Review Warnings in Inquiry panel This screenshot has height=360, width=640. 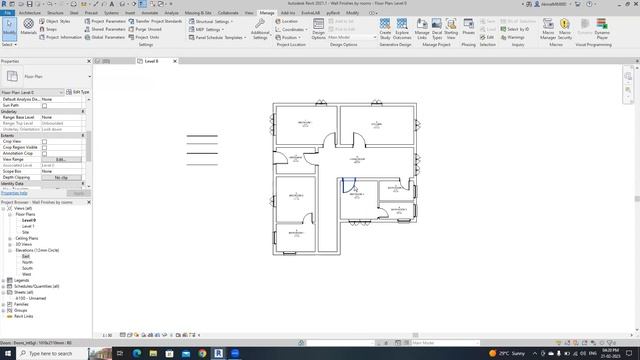coord(513,37)
